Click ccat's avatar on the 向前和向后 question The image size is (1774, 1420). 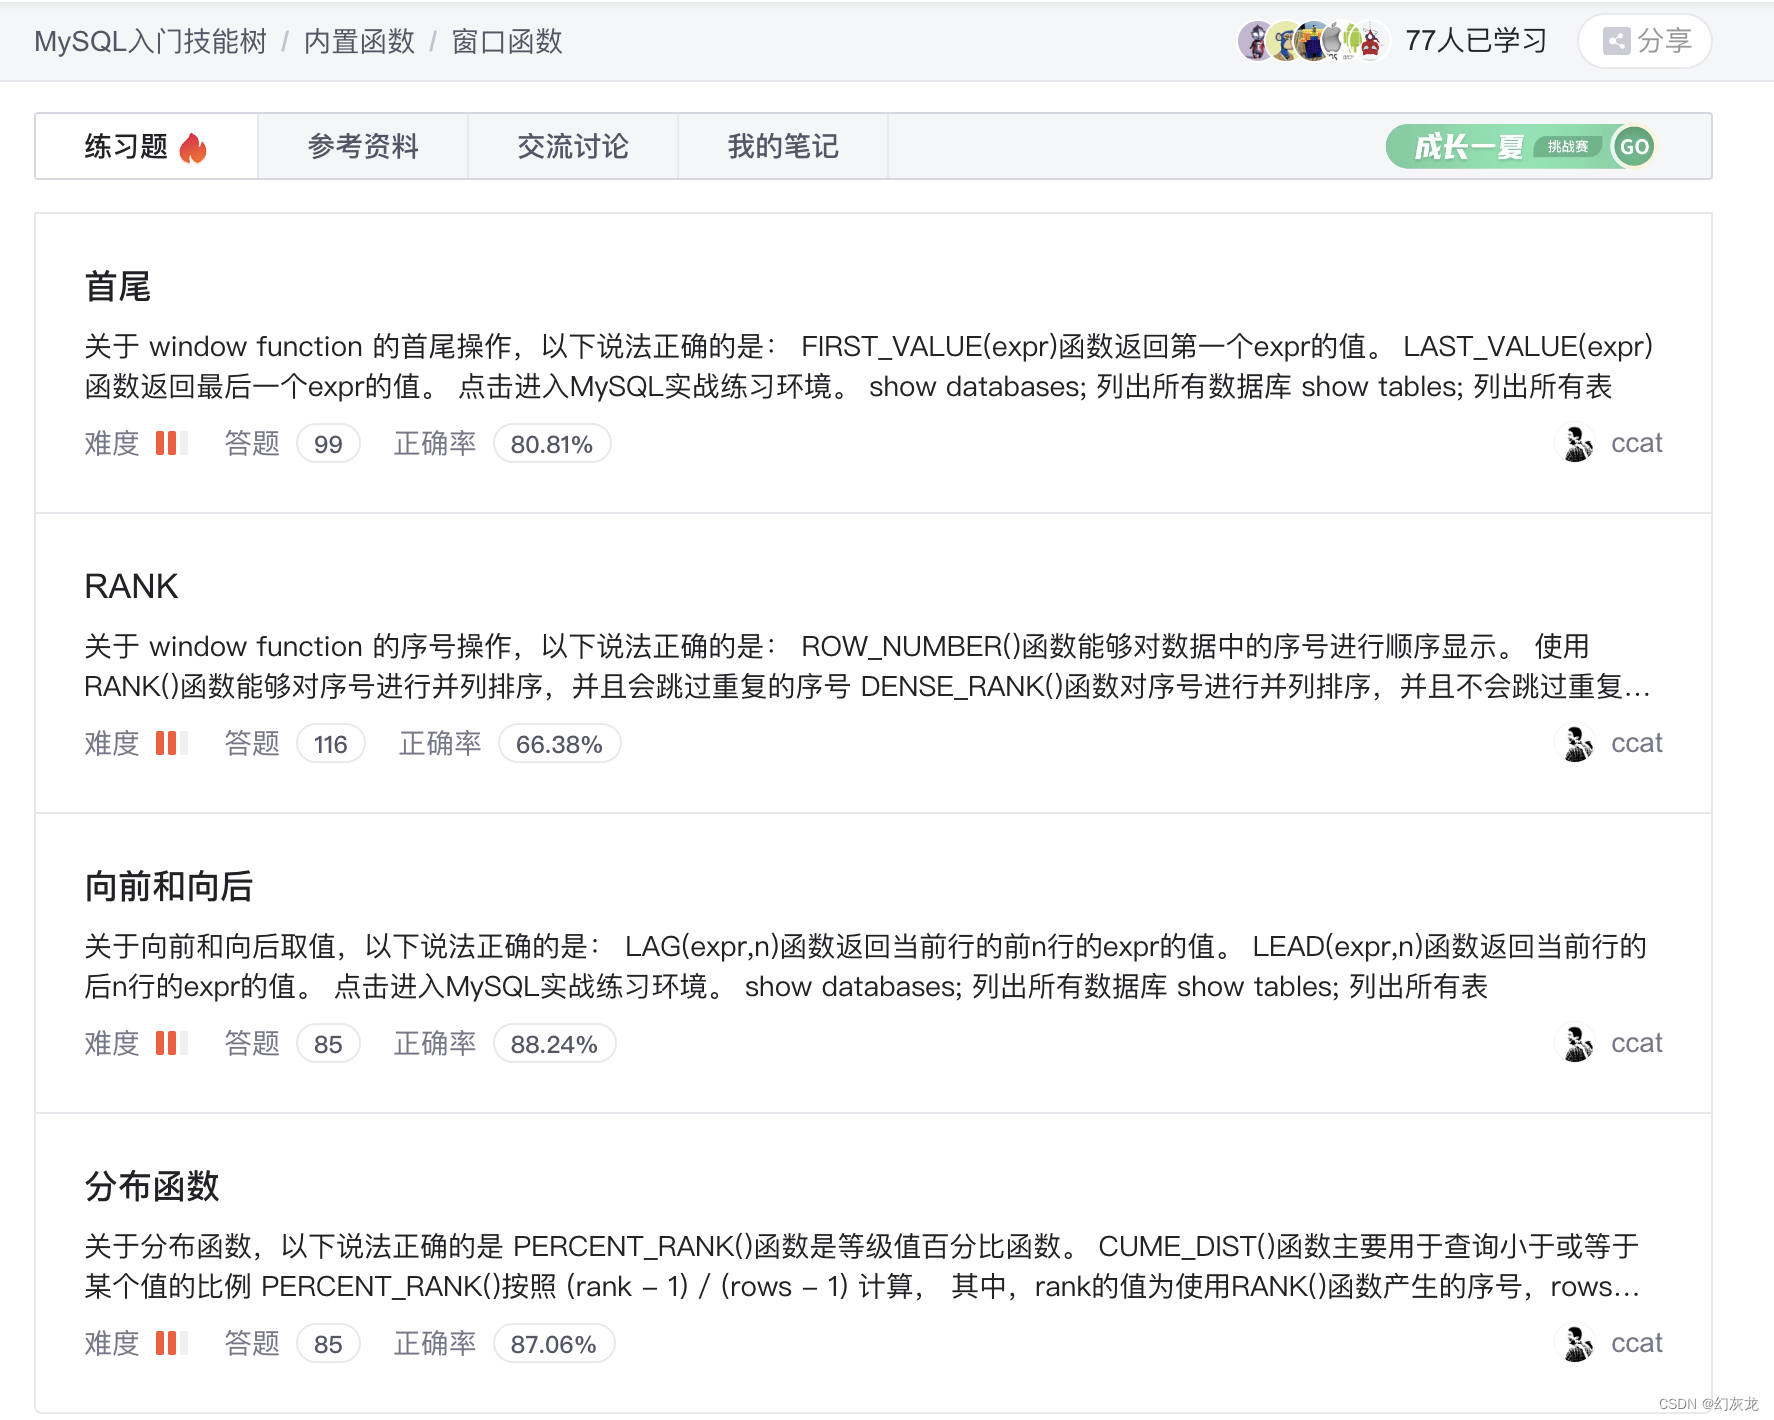pyautogui.click(x=1577, y=1043)
